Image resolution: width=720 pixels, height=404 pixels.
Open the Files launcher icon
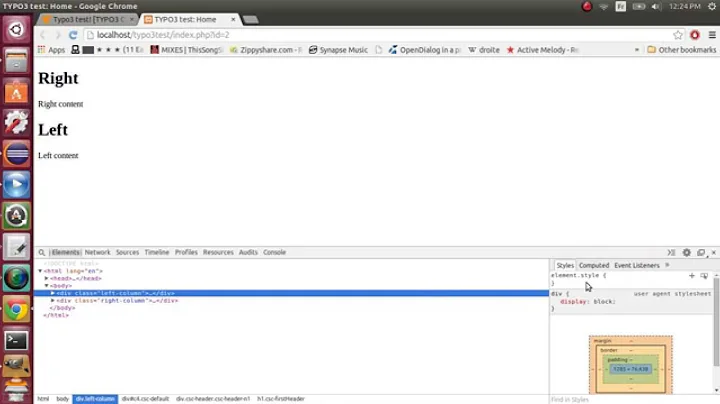16,61
